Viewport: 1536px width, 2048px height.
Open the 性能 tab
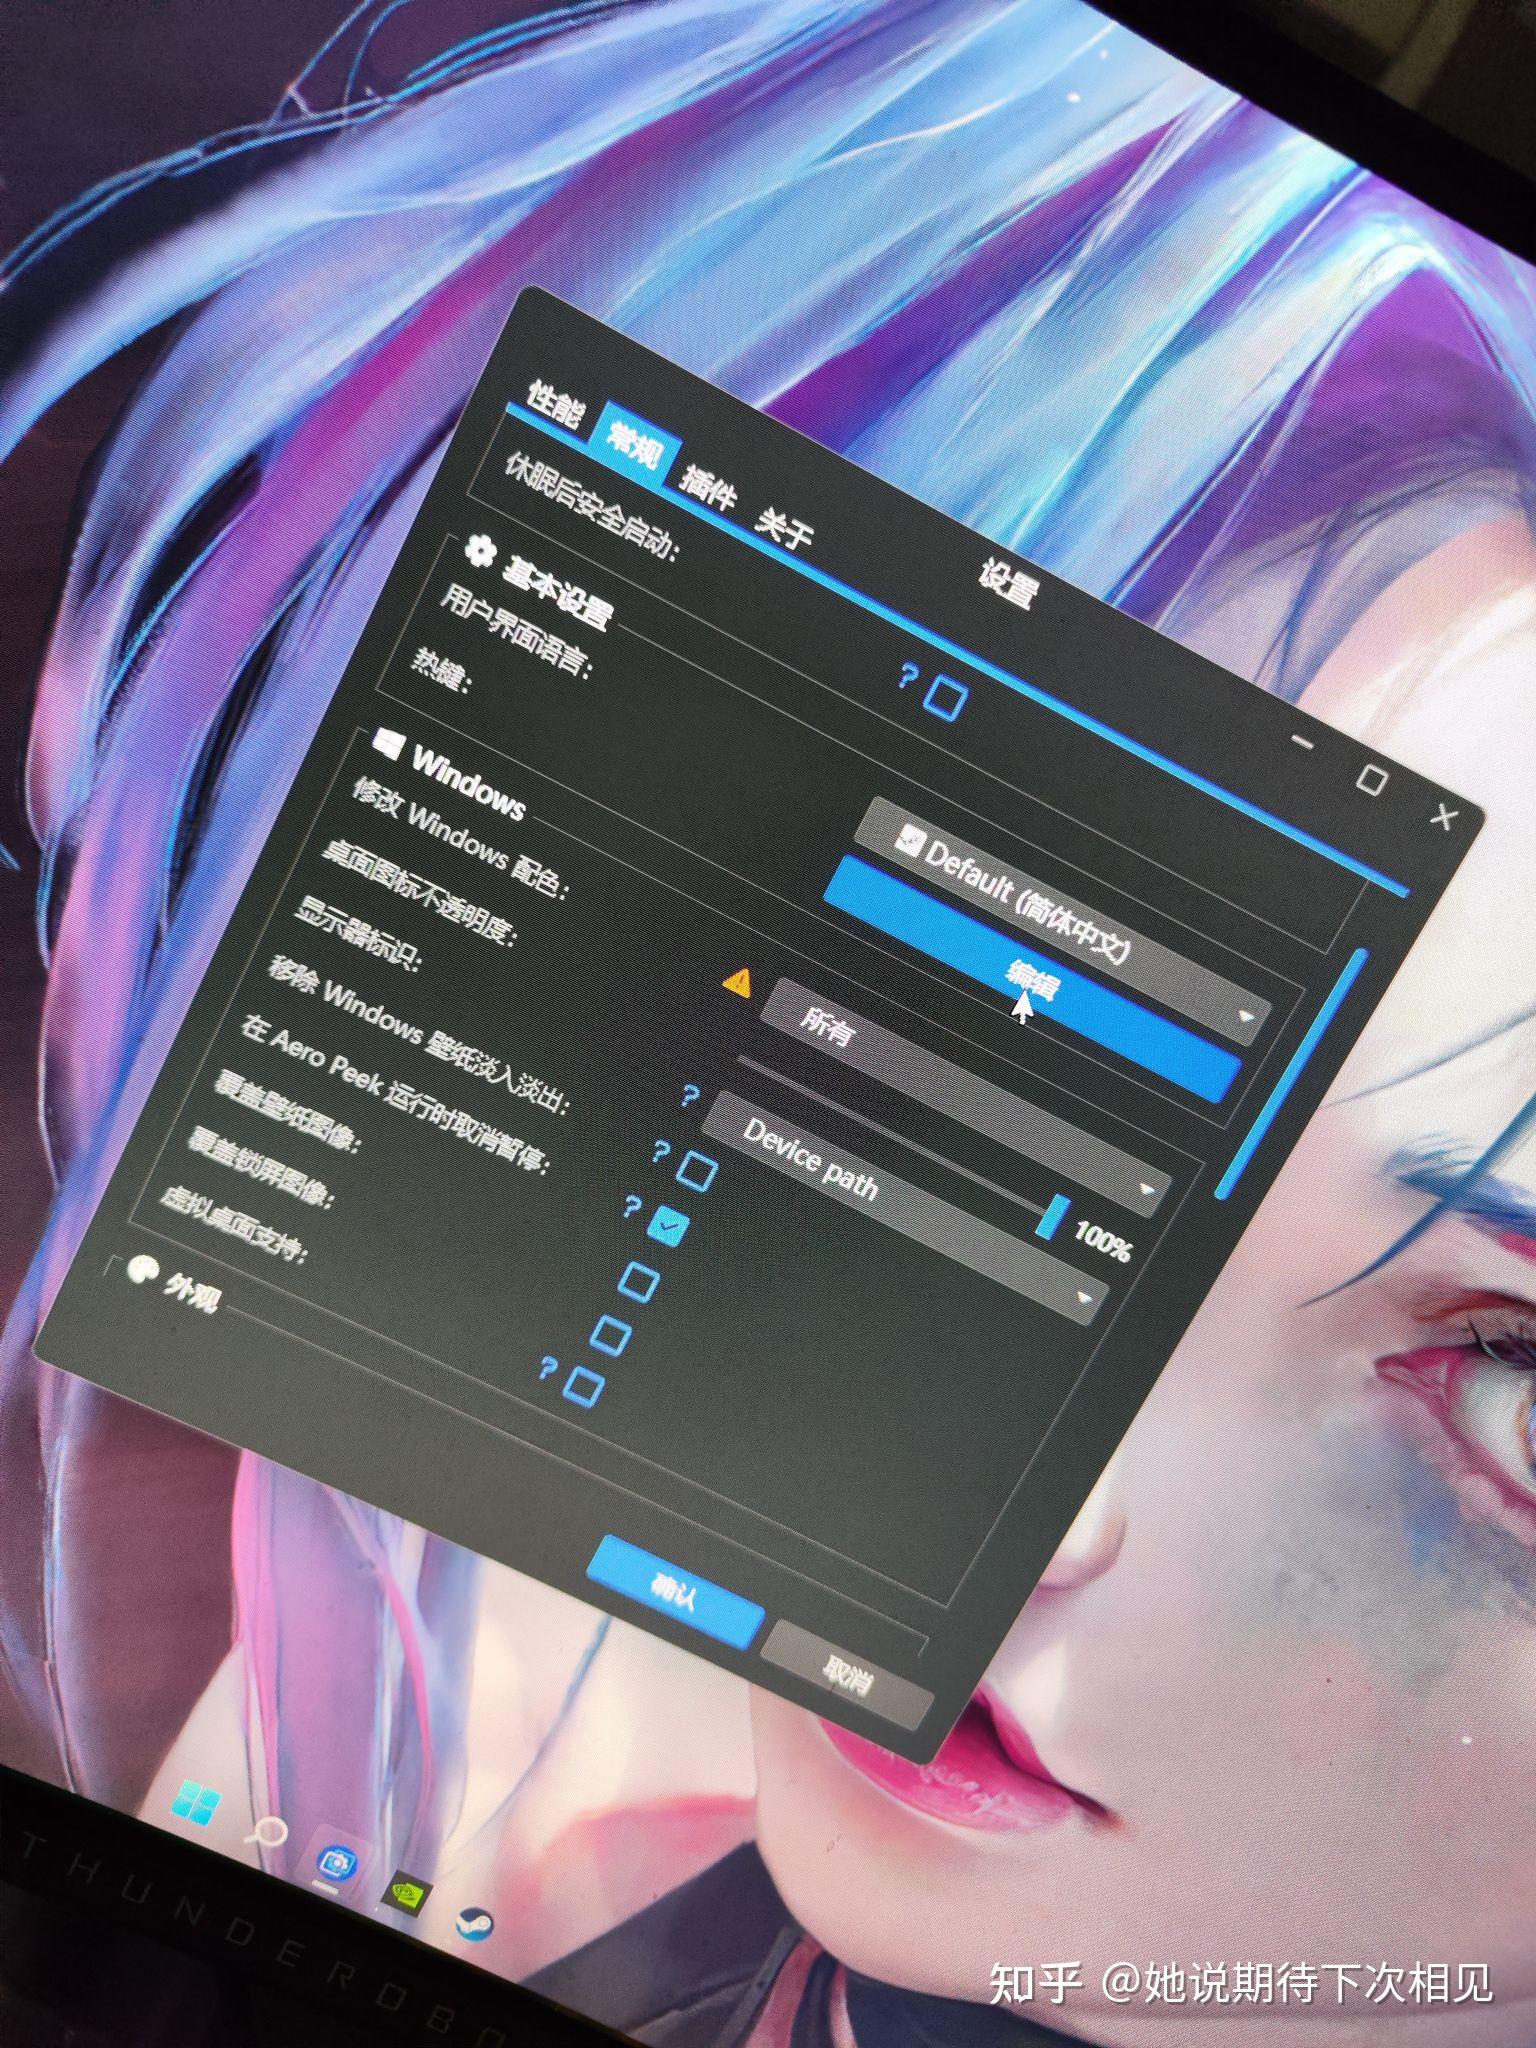pos(555,403)
